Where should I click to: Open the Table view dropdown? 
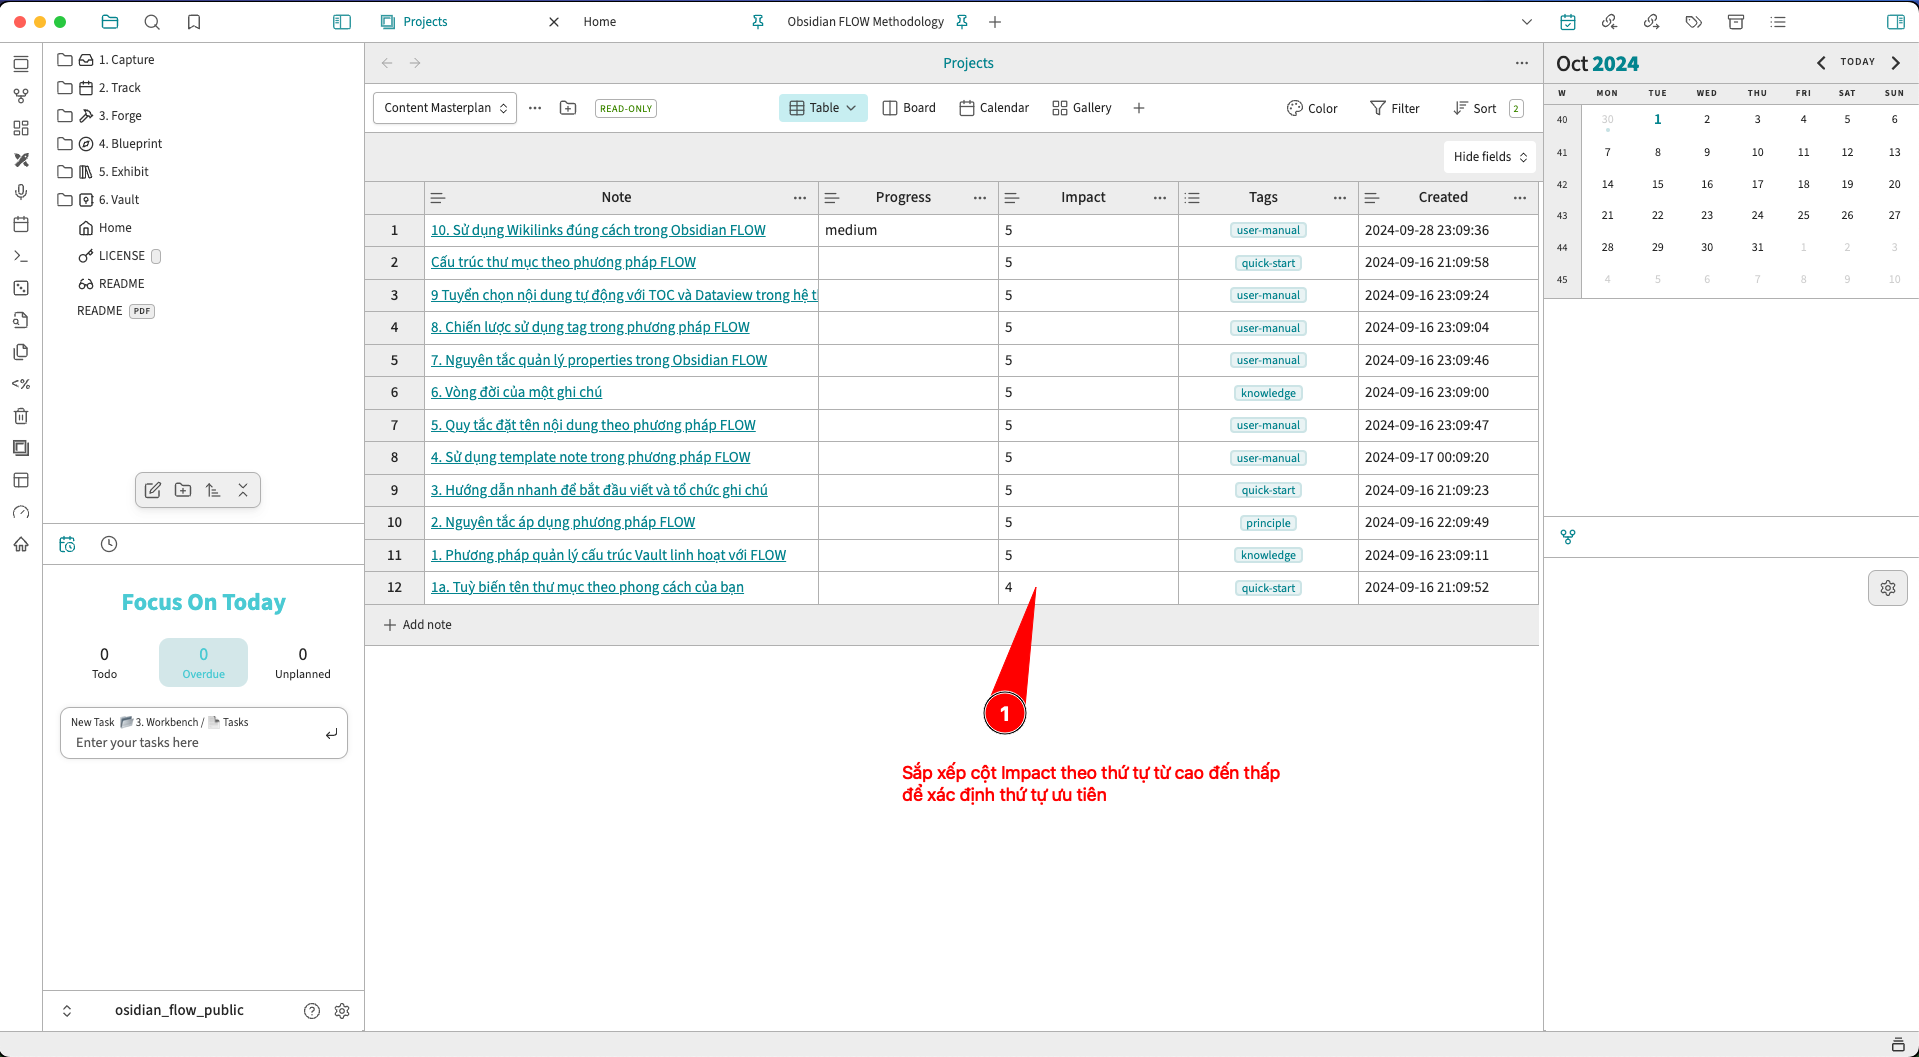tap(822, 108)
